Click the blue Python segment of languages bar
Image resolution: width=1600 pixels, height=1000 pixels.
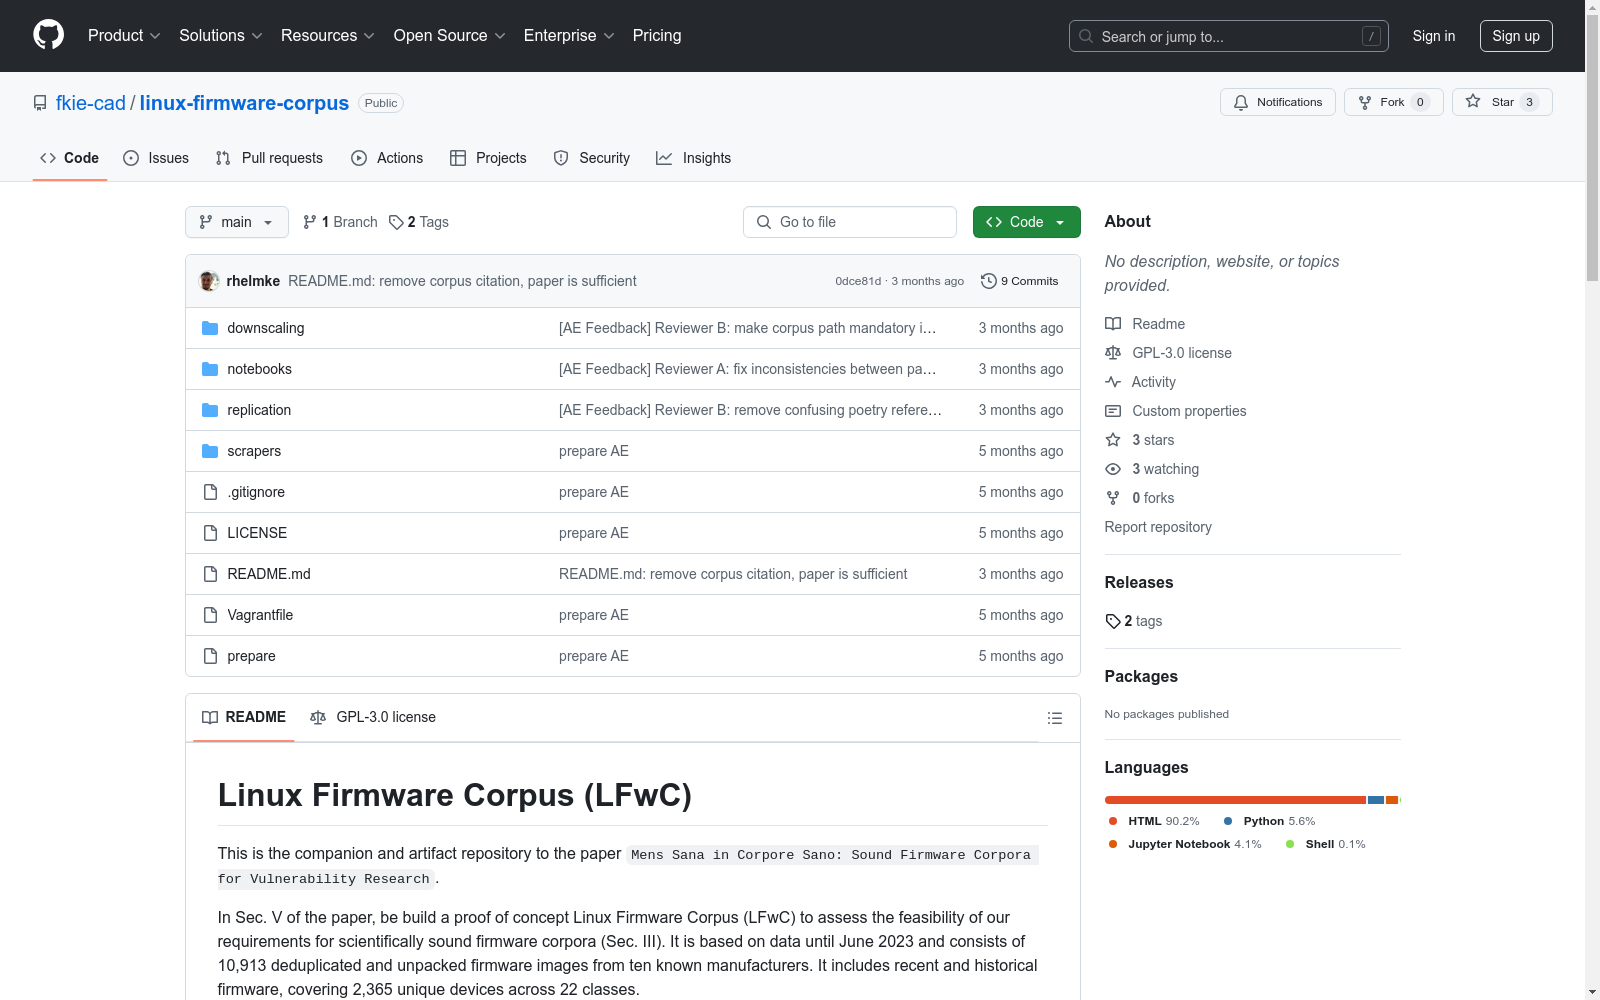point(1376,800)
